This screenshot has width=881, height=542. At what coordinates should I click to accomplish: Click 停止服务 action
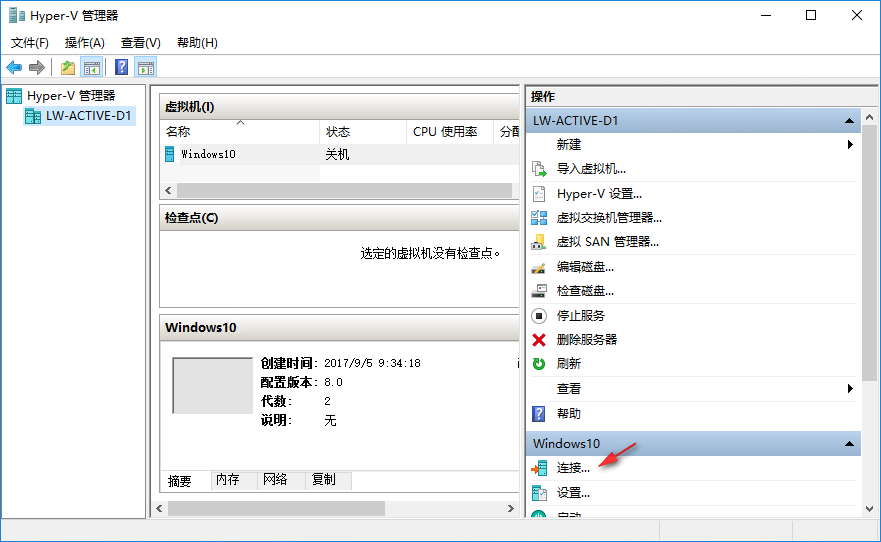pos(580,316)
